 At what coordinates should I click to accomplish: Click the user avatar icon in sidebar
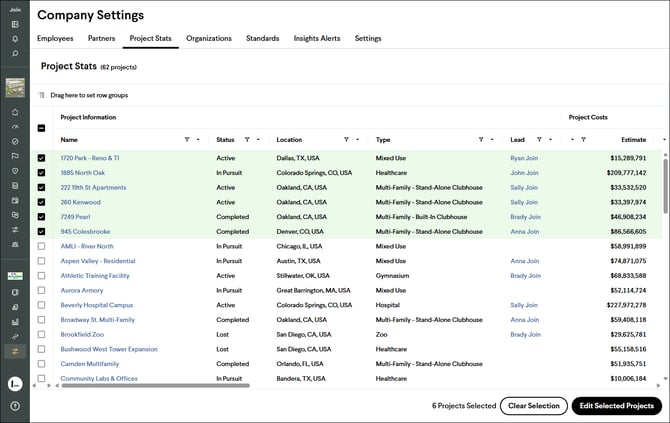point(15,383)
